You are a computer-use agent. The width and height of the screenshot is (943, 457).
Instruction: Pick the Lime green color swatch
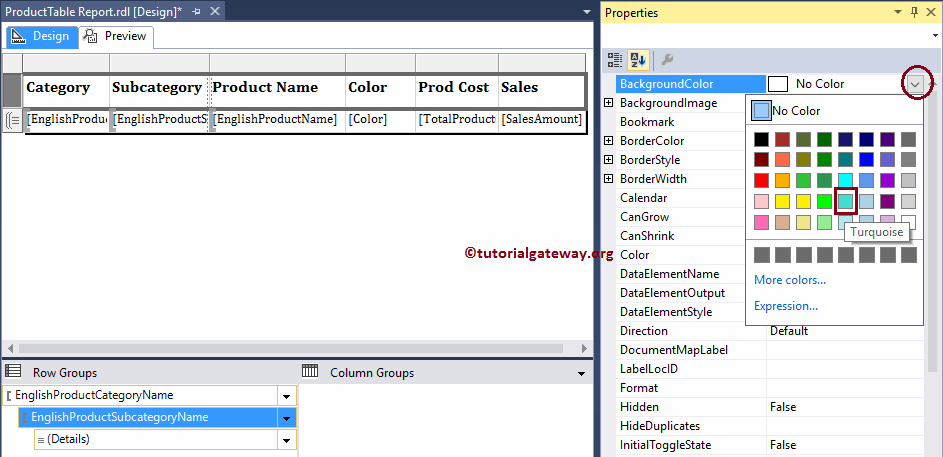pyautogui.click(x=825, y=201)
